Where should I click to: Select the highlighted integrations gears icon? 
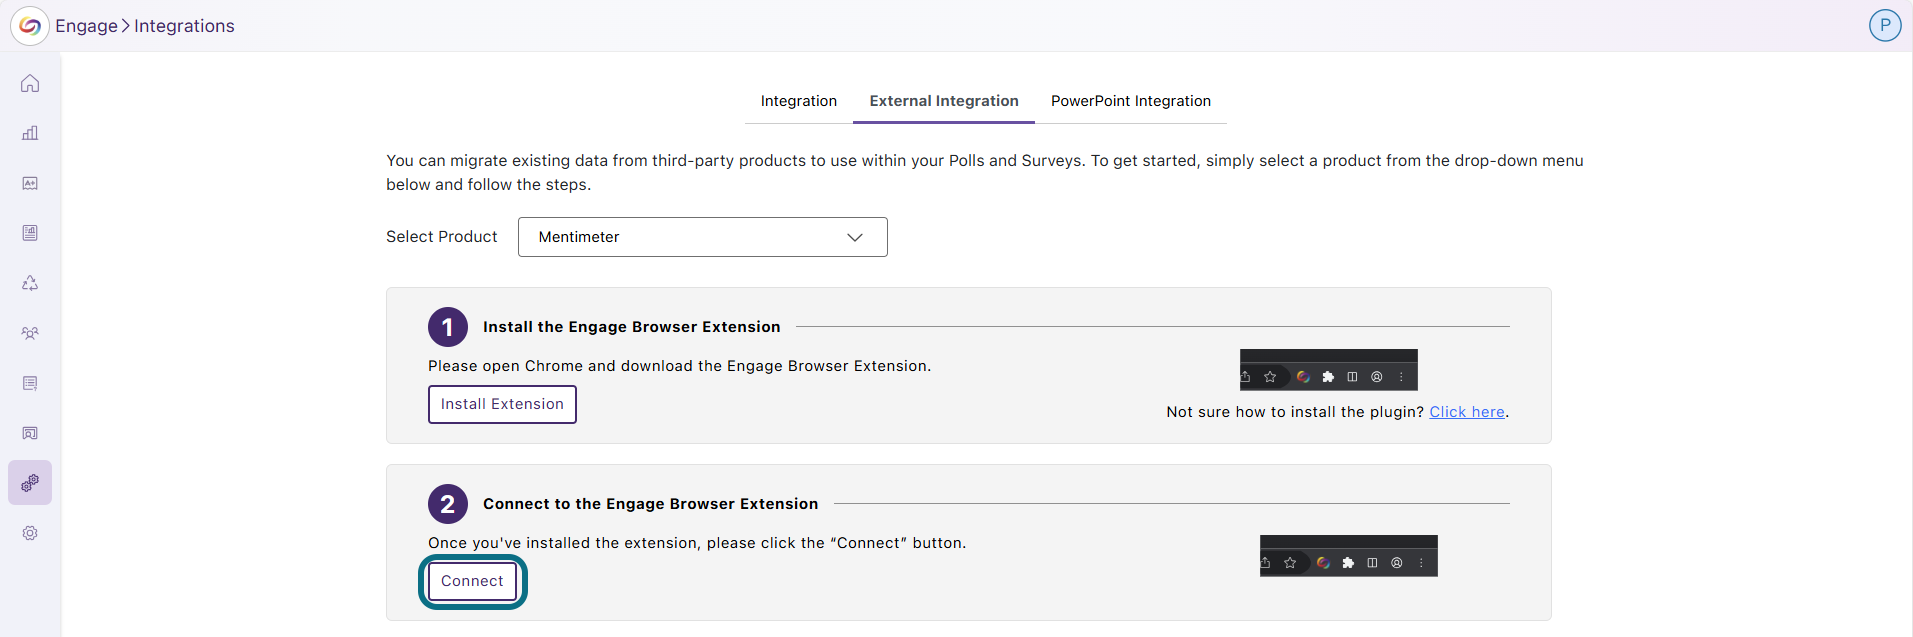point(30,483)
